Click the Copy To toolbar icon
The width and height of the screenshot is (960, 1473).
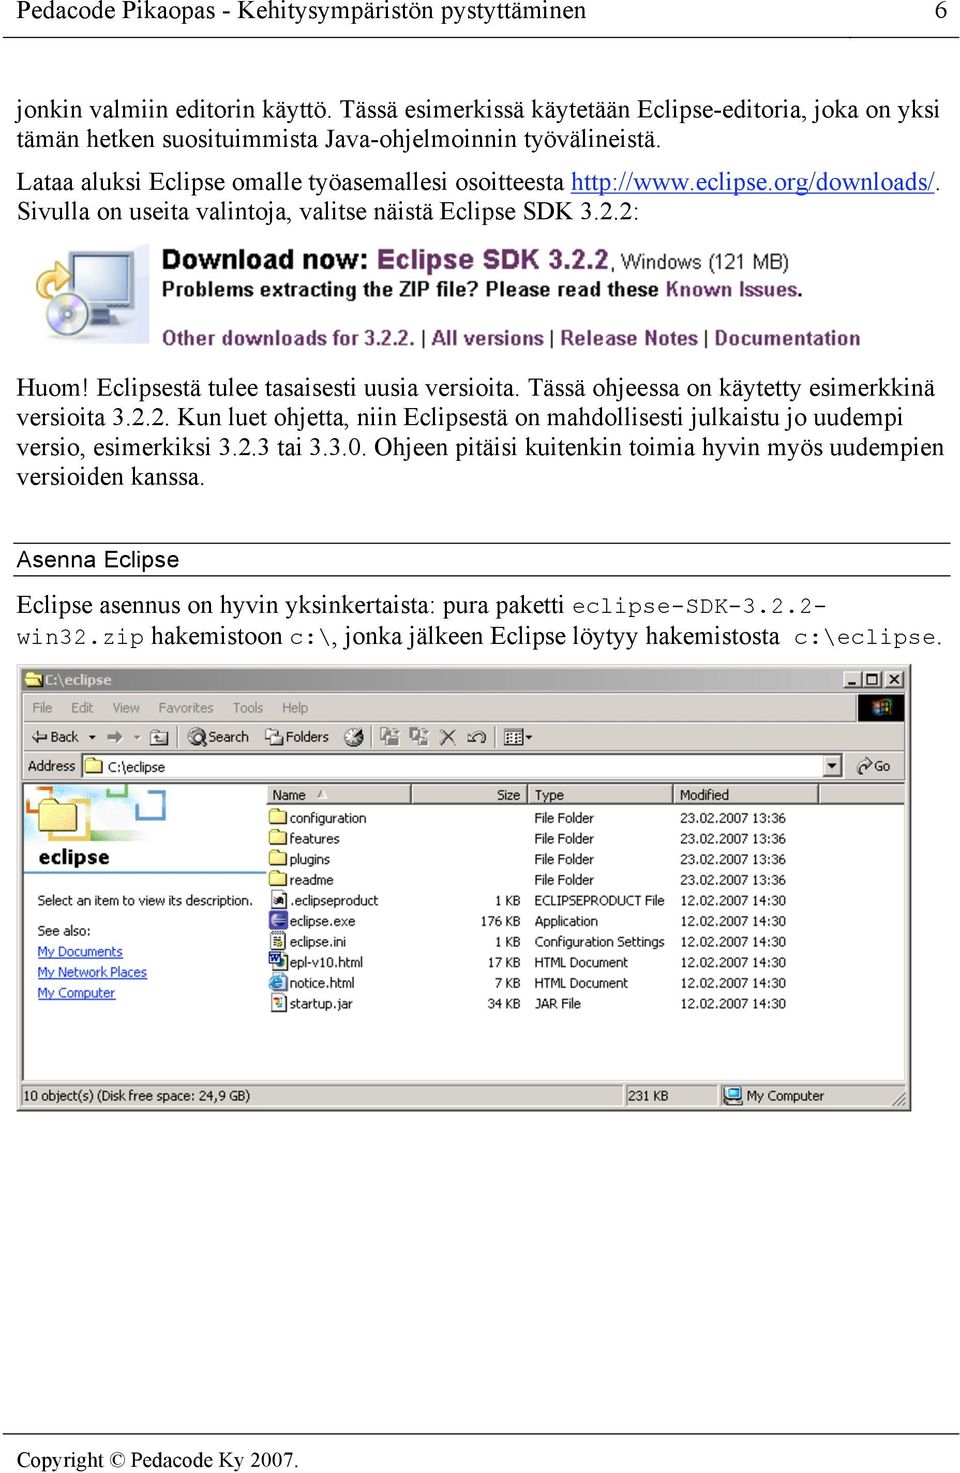coord(419,737)
